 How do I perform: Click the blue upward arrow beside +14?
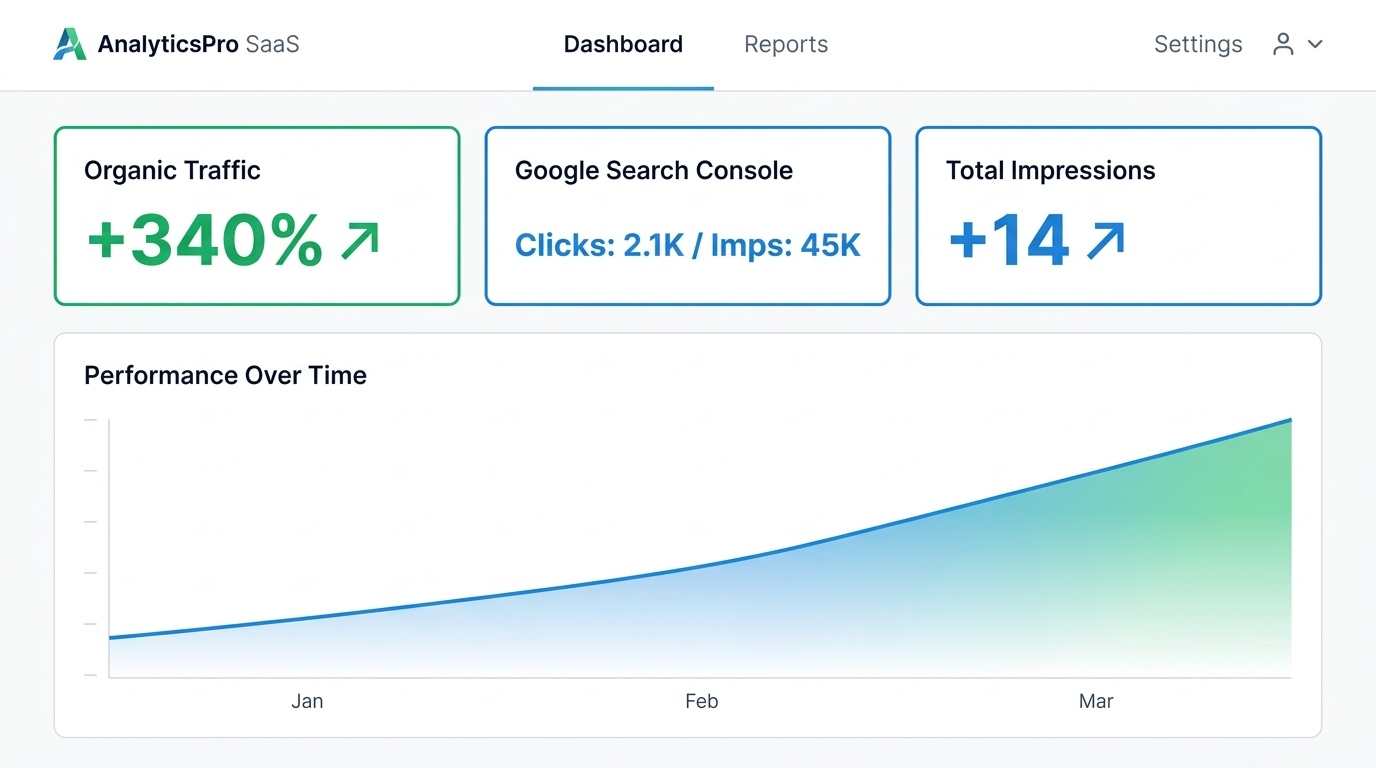1105,241
